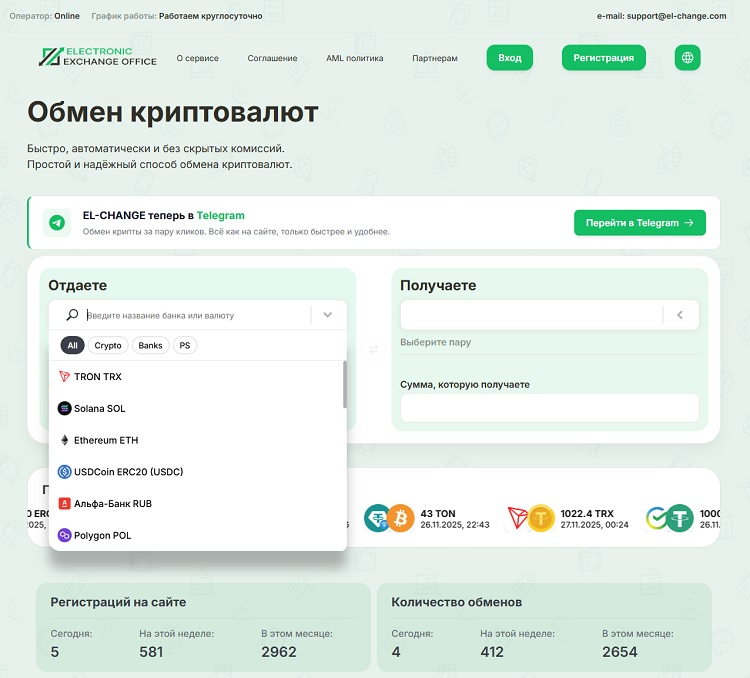Click the Ethereum ETH diamond icon
Viewport: 750px width, 678px height.
(x=65, y=440)
